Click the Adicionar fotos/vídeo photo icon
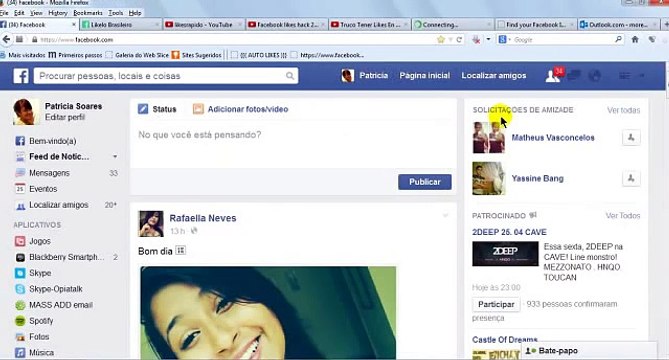669x360 pixels. click(198, 109)
